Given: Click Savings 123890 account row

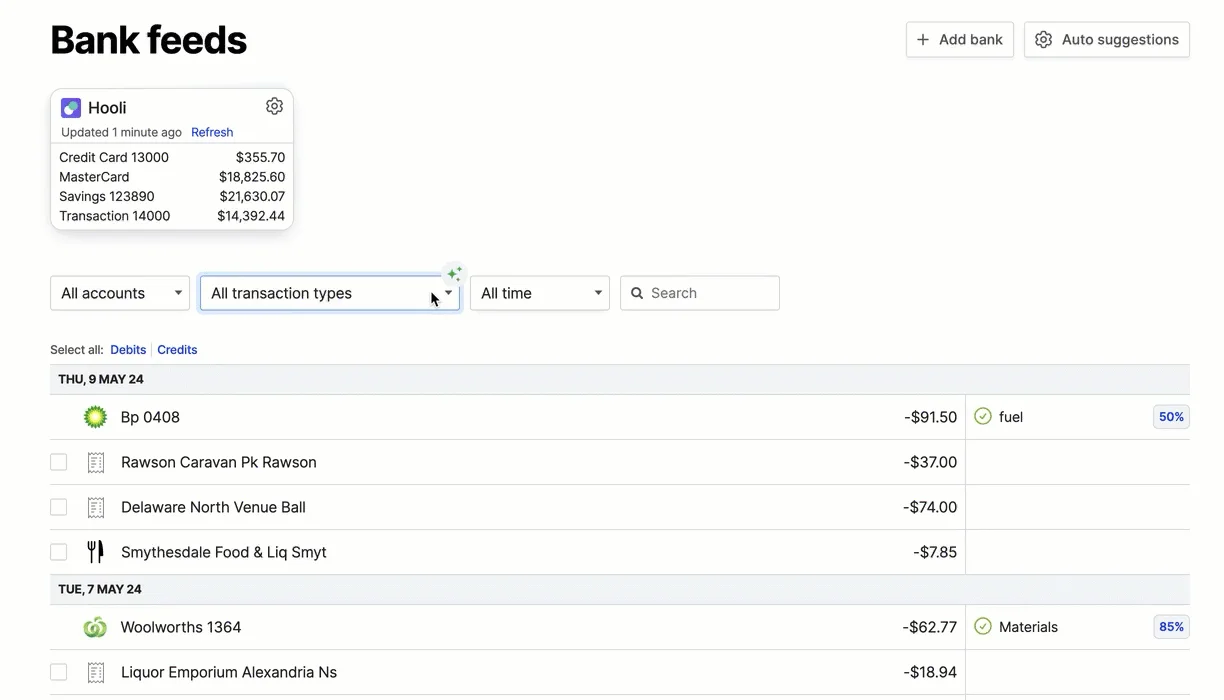Looking at the screenshot, I should pos(172,196).
